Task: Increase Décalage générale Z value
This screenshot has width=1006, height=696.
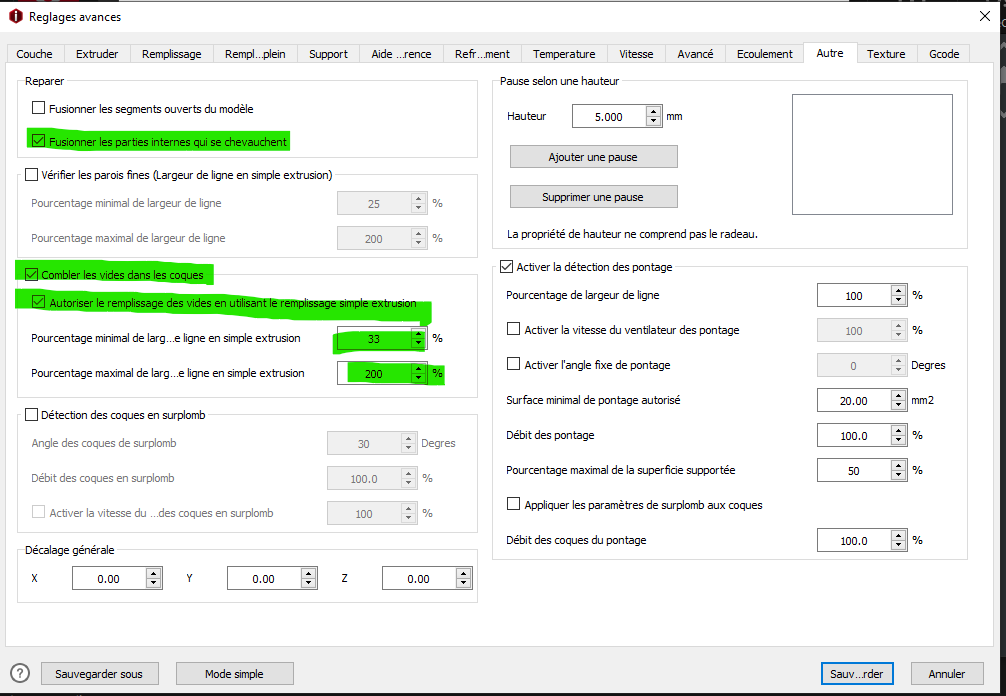Action: 464,573
